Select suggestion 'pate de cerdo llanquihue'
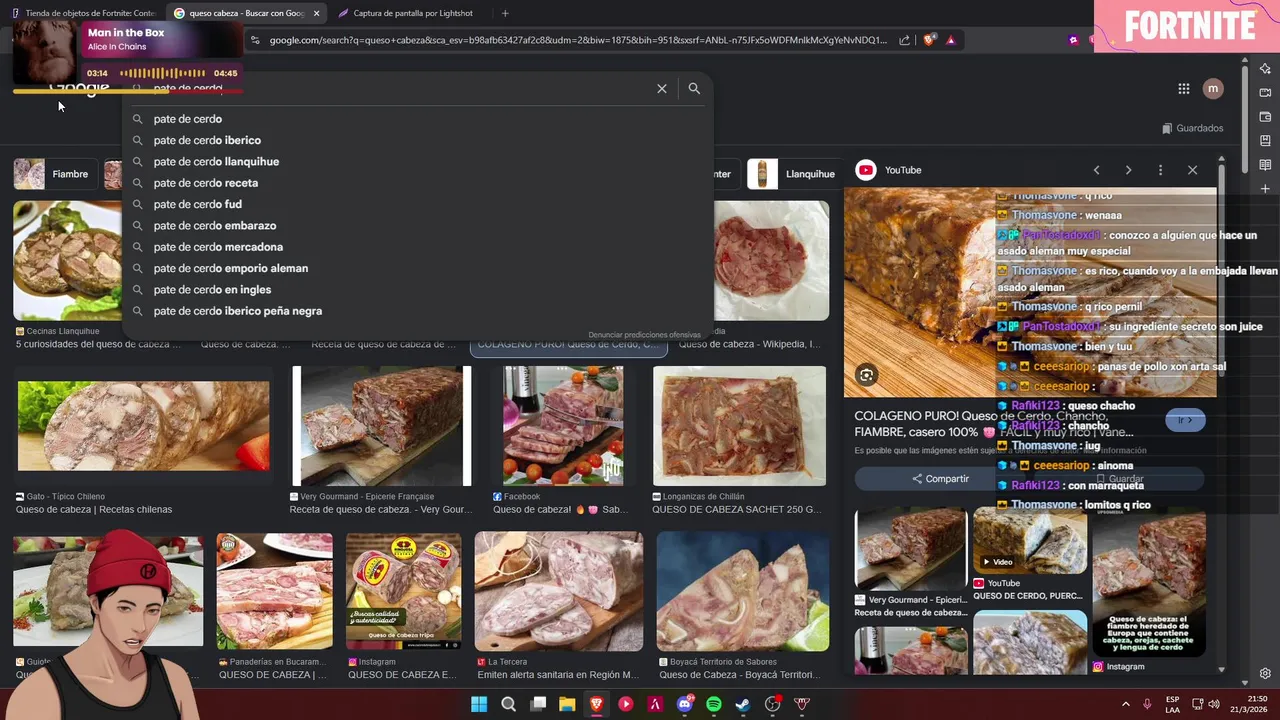Image resolution: width=1280 pixels, height=720 pixels. click(x=418, y=162)
